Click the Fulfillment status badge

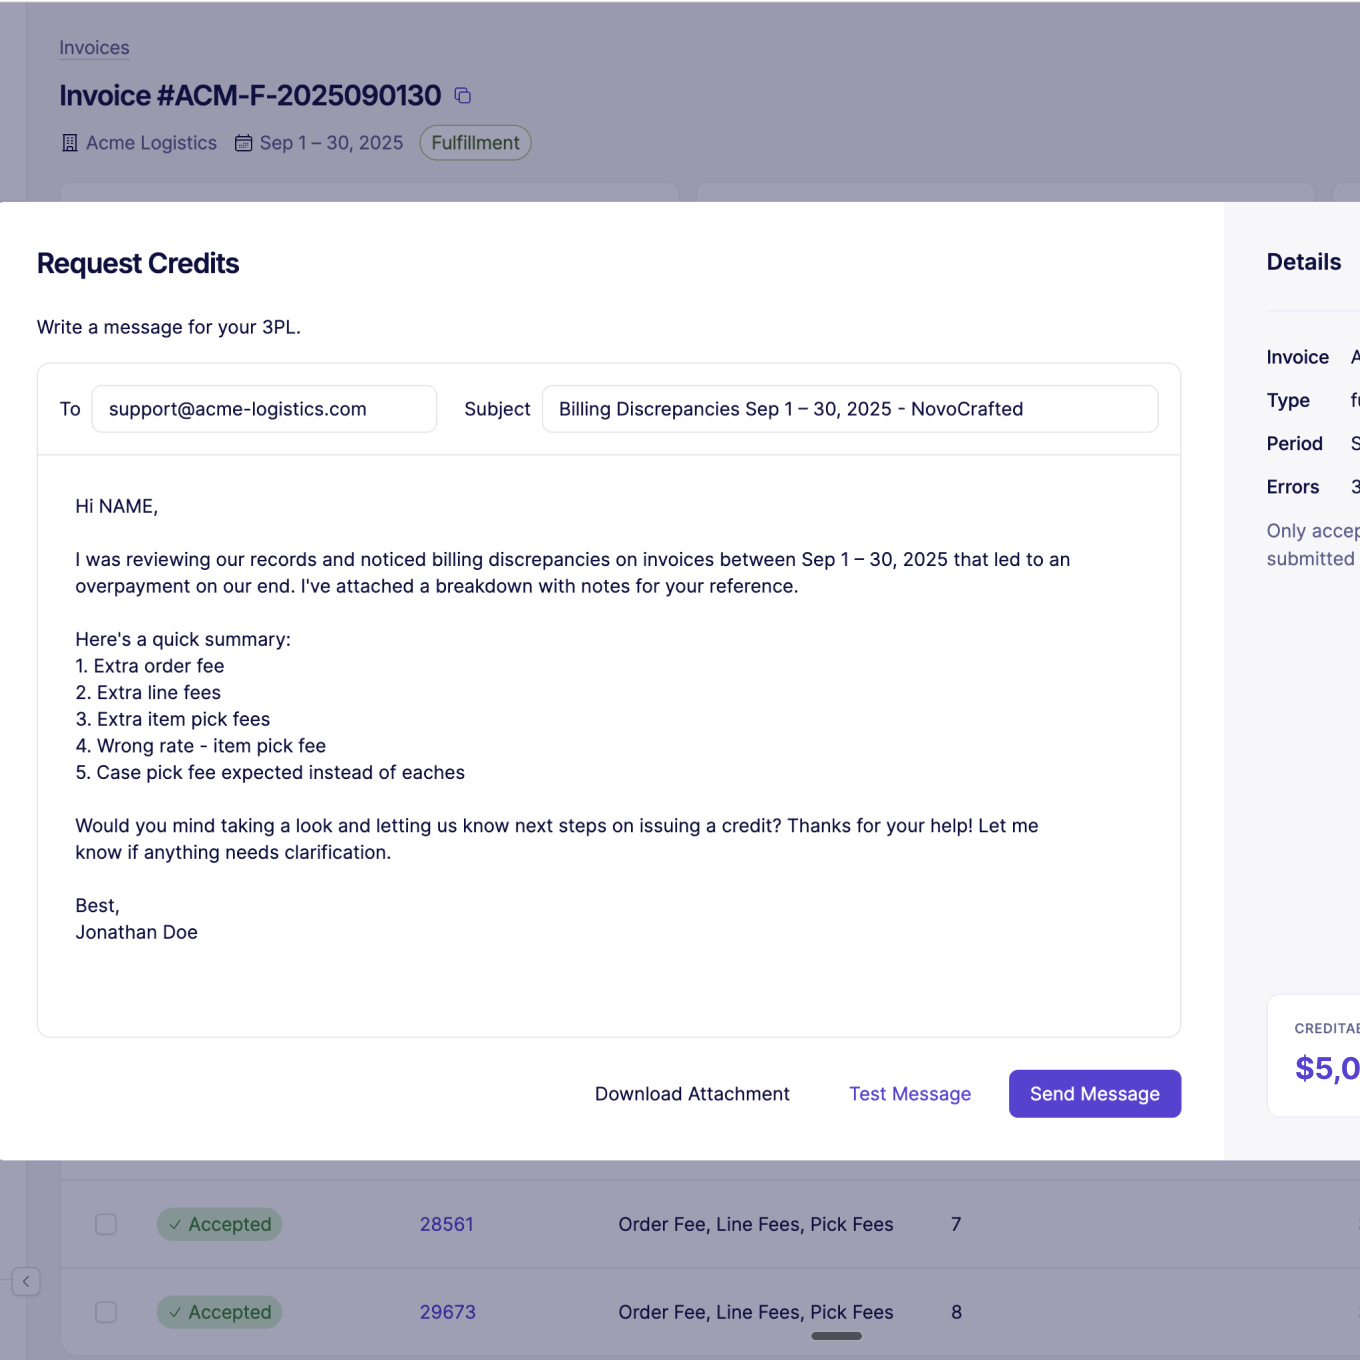click(x=475, y=142)
